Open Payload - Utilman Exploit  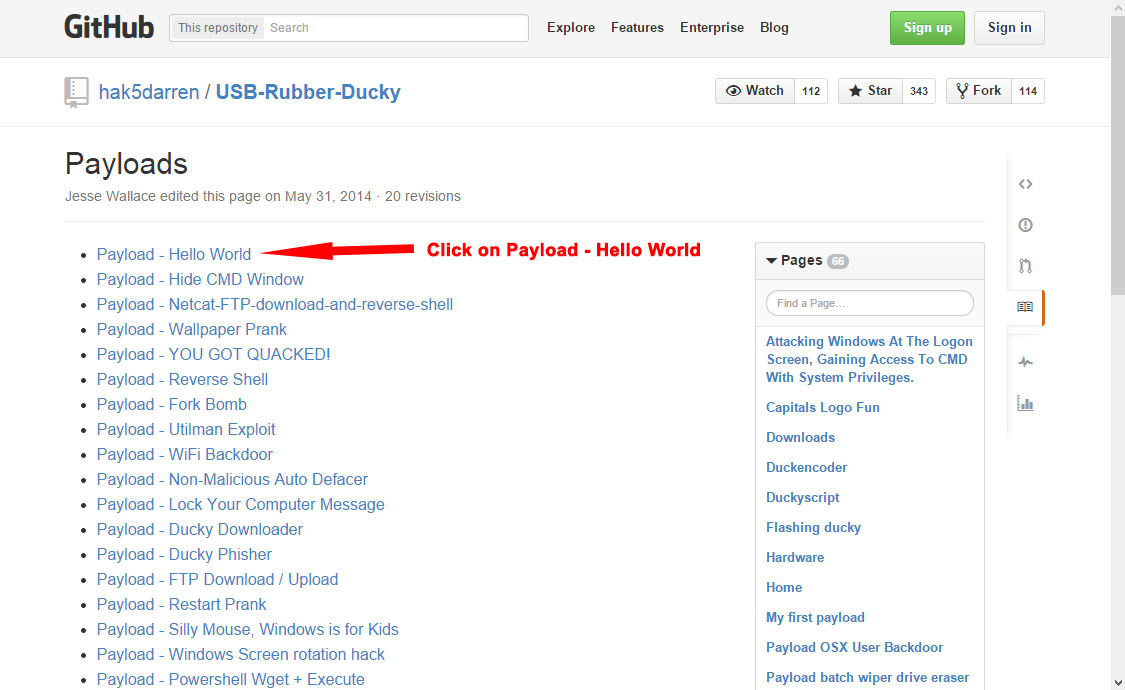[x=186, y=430]
